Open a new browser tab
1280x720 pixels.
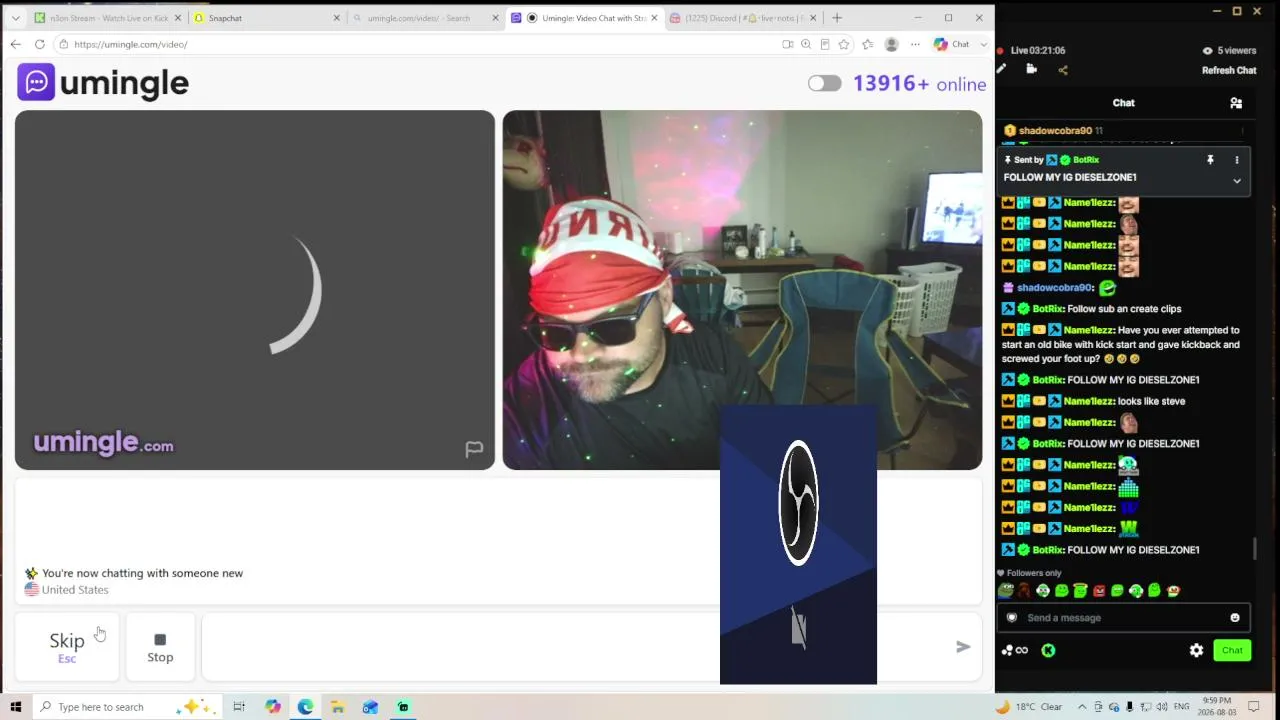coord(837,18)
